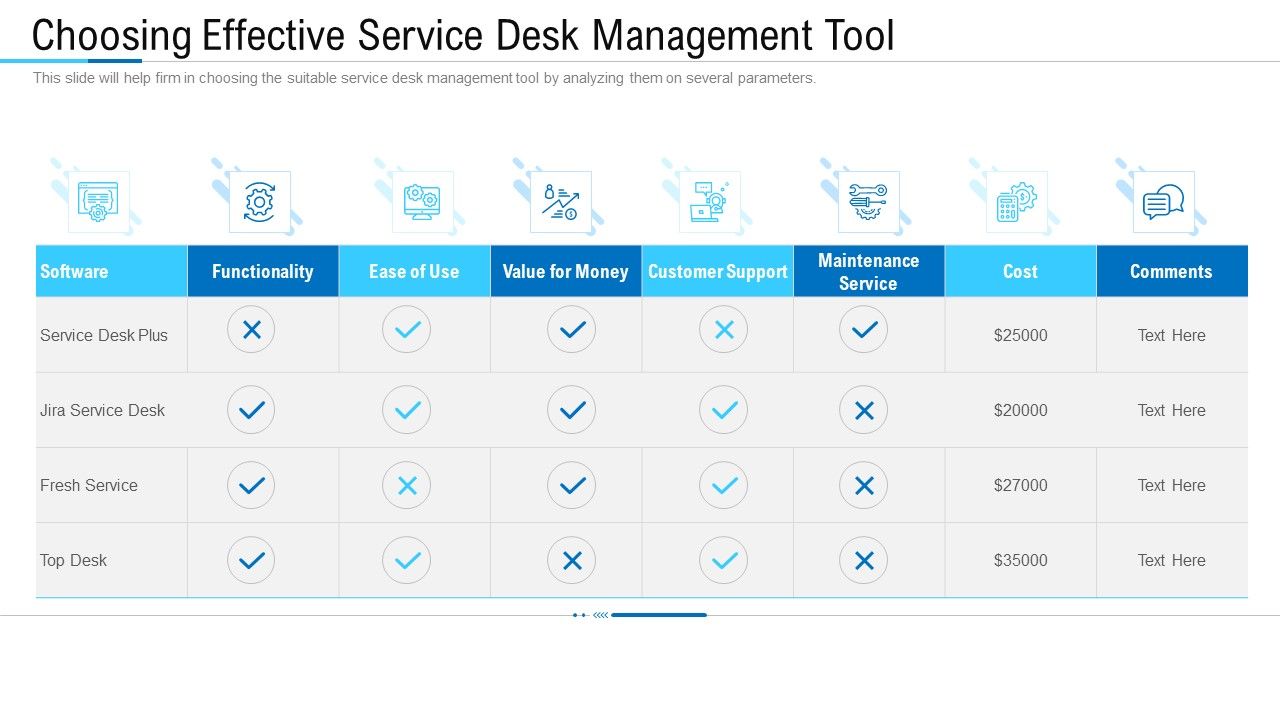1280x720 pixels.
Task: Select the $35000 cost value
Action: 1021,560
